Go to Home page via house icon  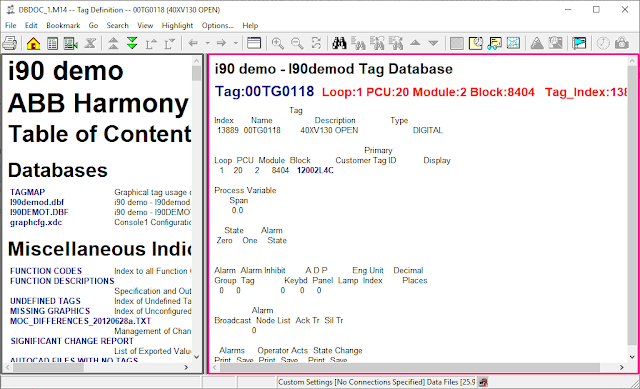33,43
